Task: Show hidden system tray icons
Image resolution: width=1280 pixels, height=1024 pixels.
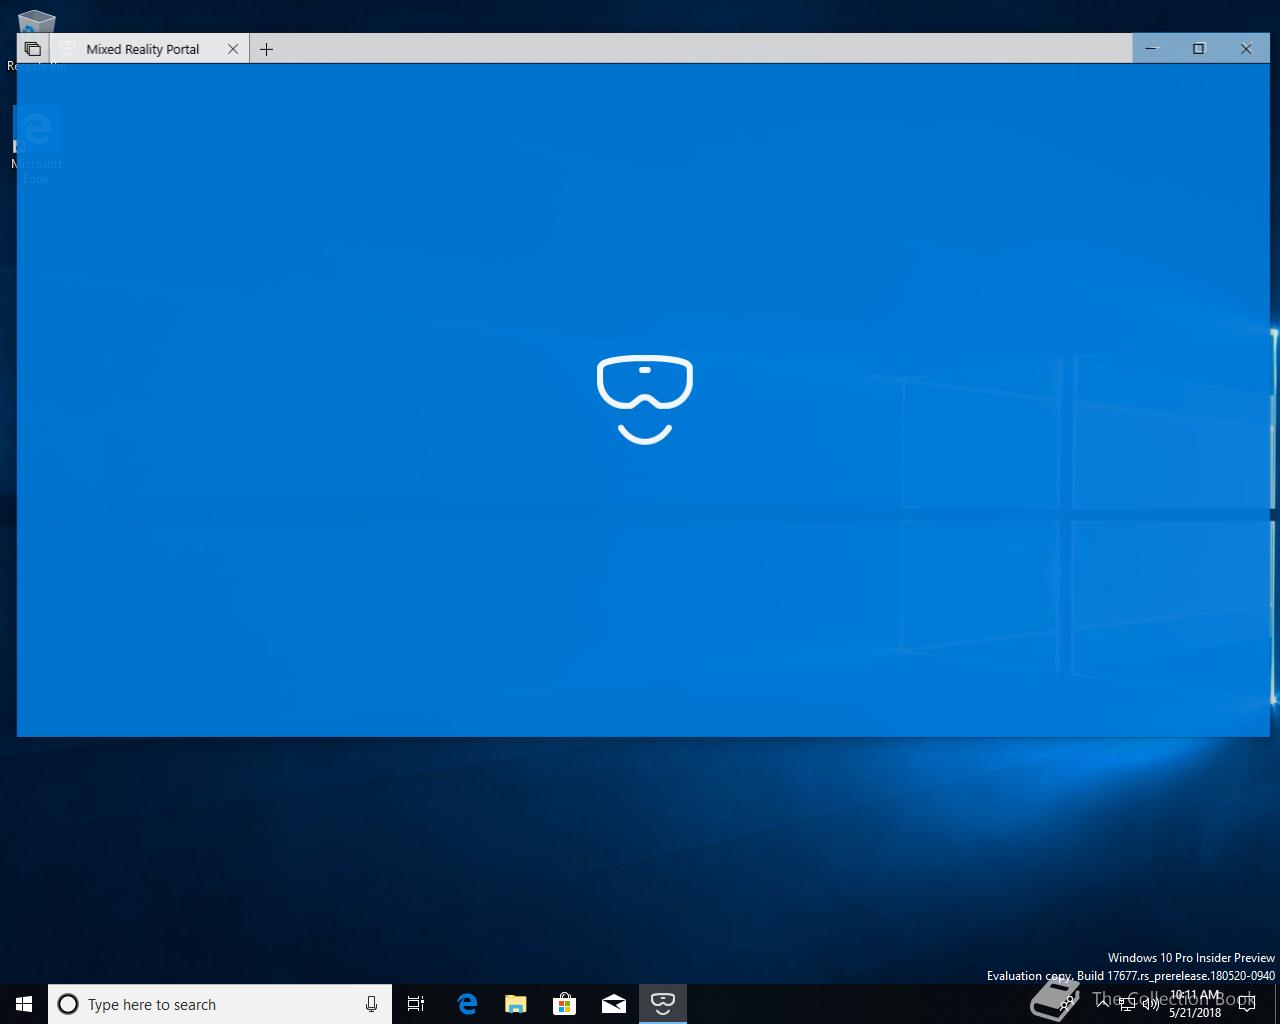Action: pos(1104,1004)
